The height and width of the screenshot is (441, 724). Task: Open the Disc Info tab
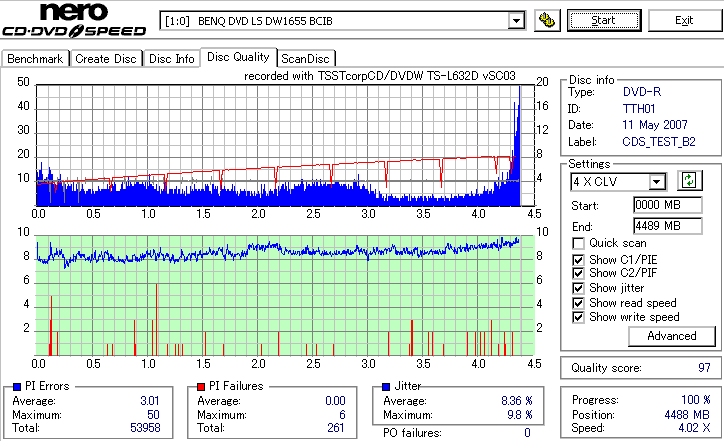point(171,59)
